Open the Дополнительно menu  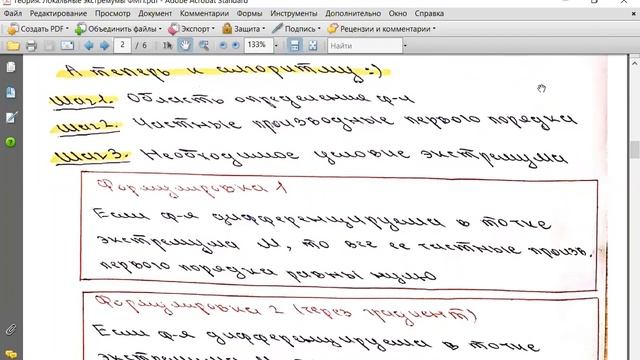353,13
